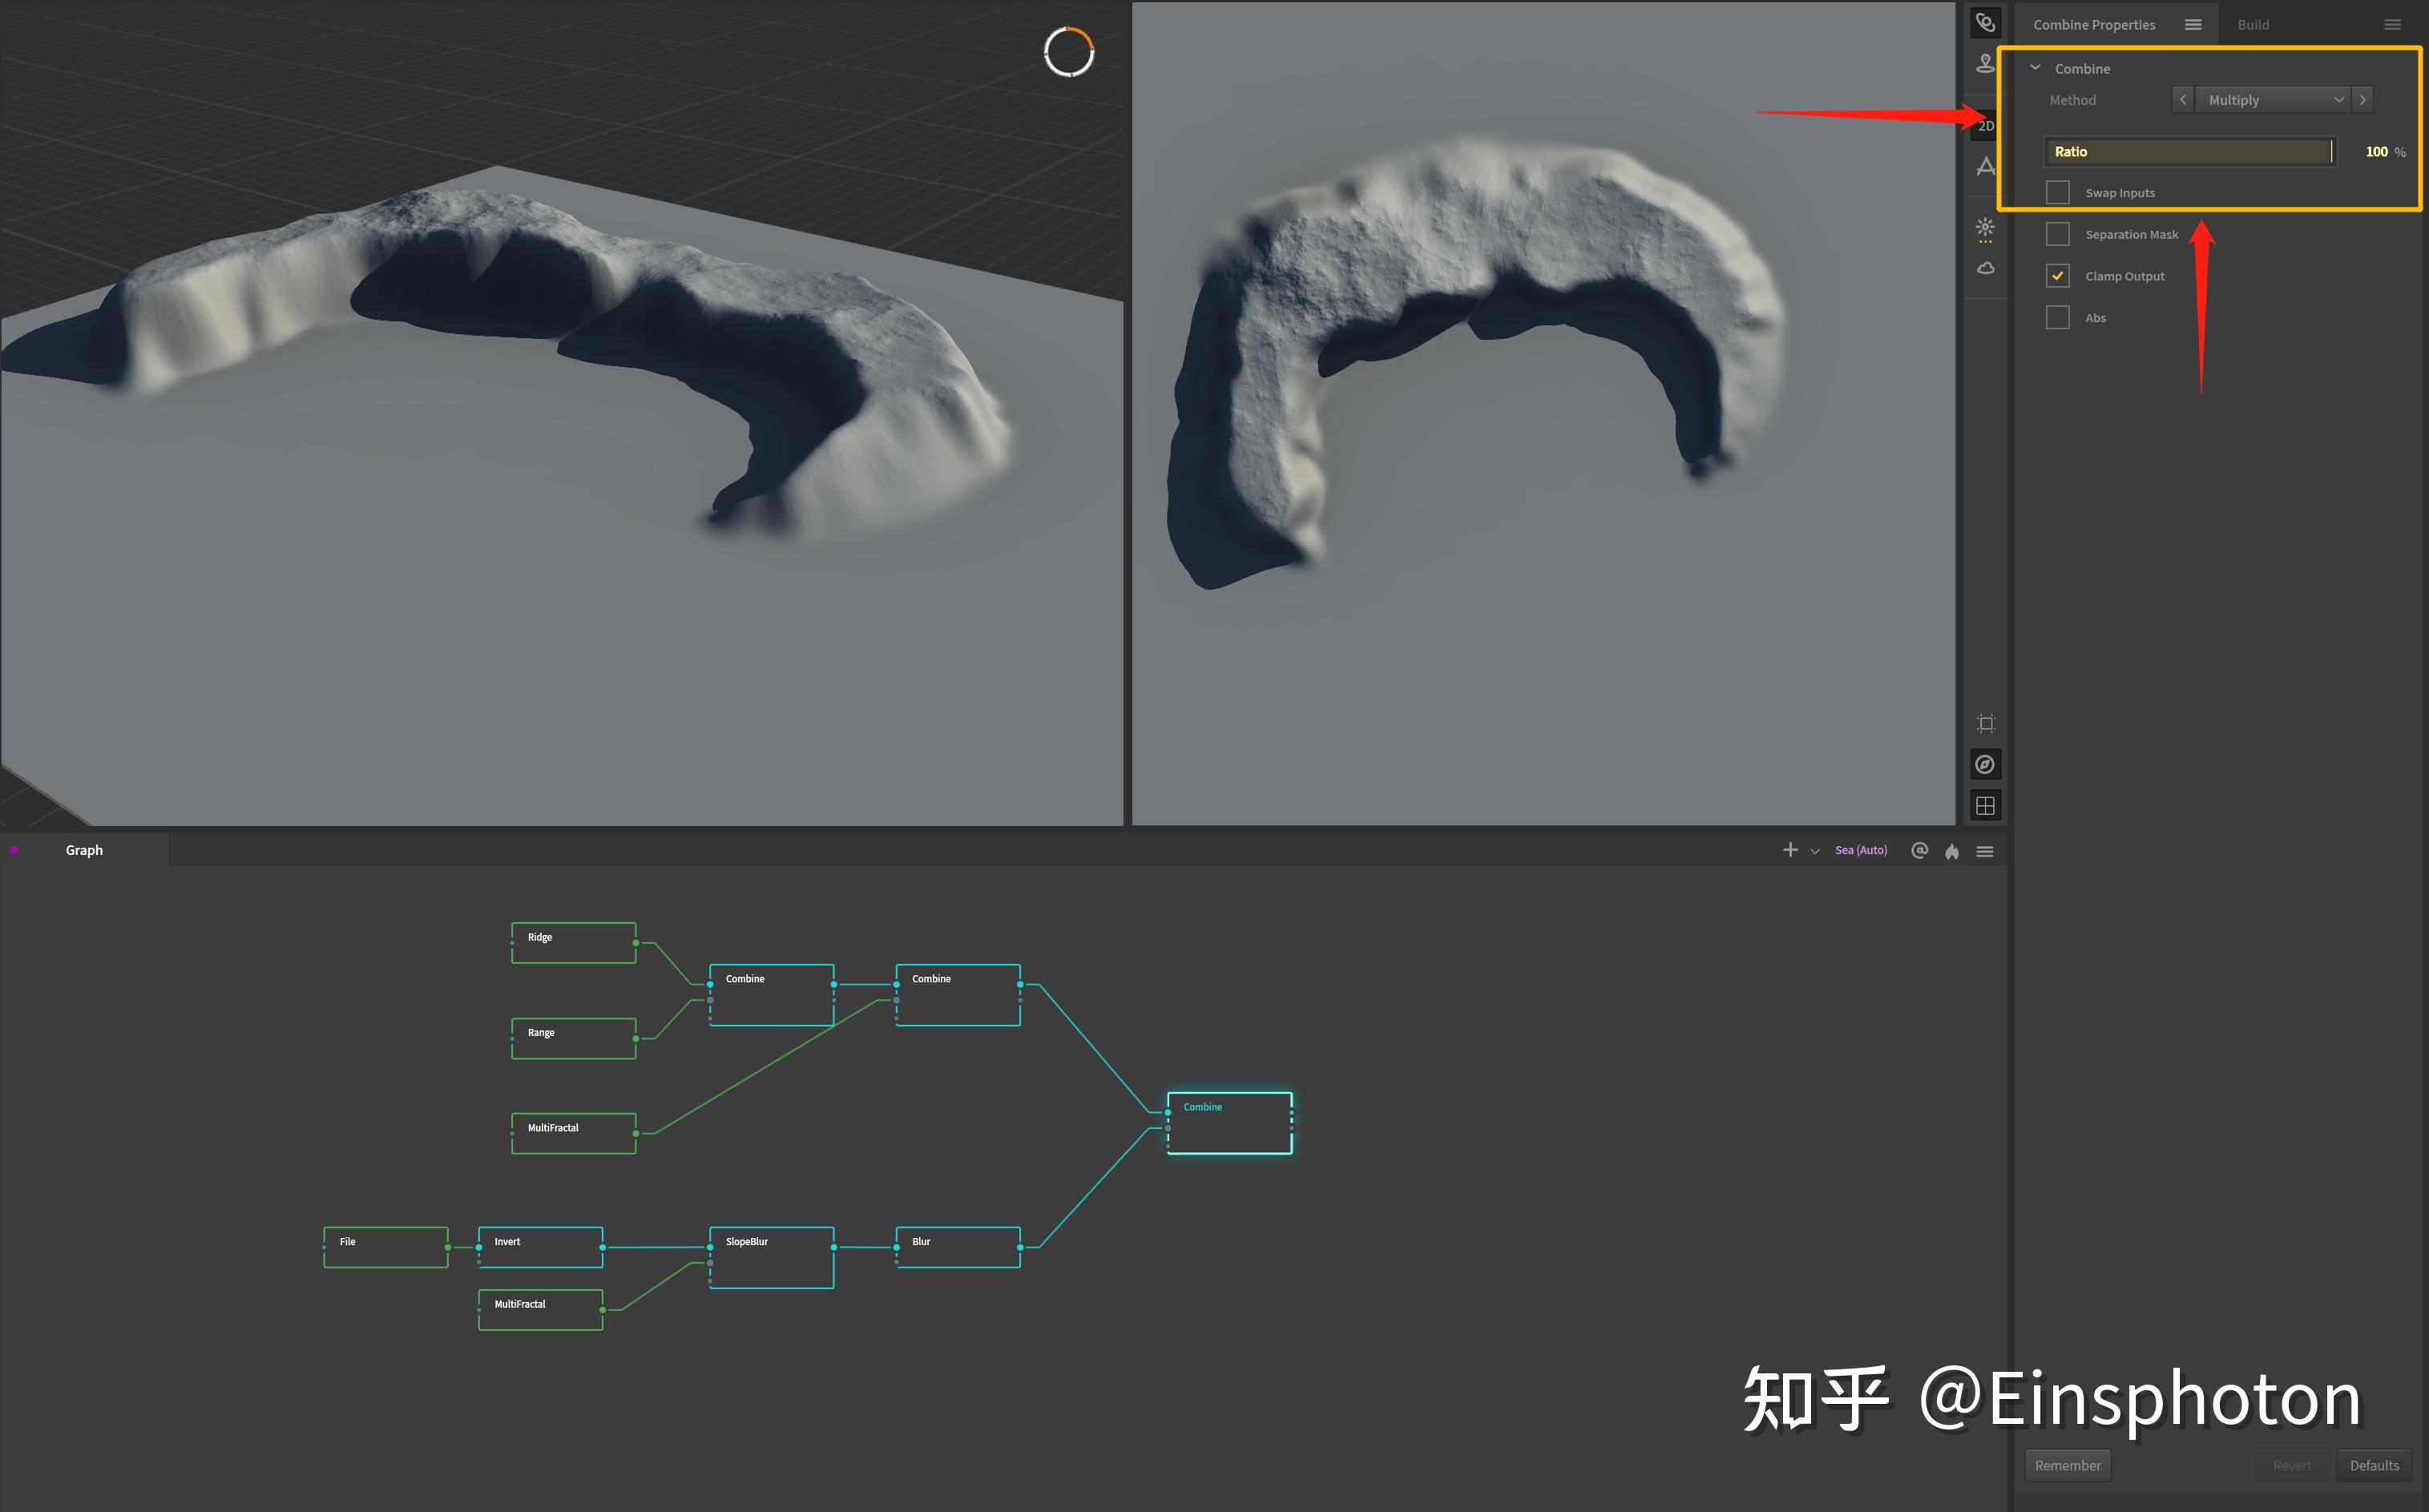Switch to the Build tab

pos(2252,25)
